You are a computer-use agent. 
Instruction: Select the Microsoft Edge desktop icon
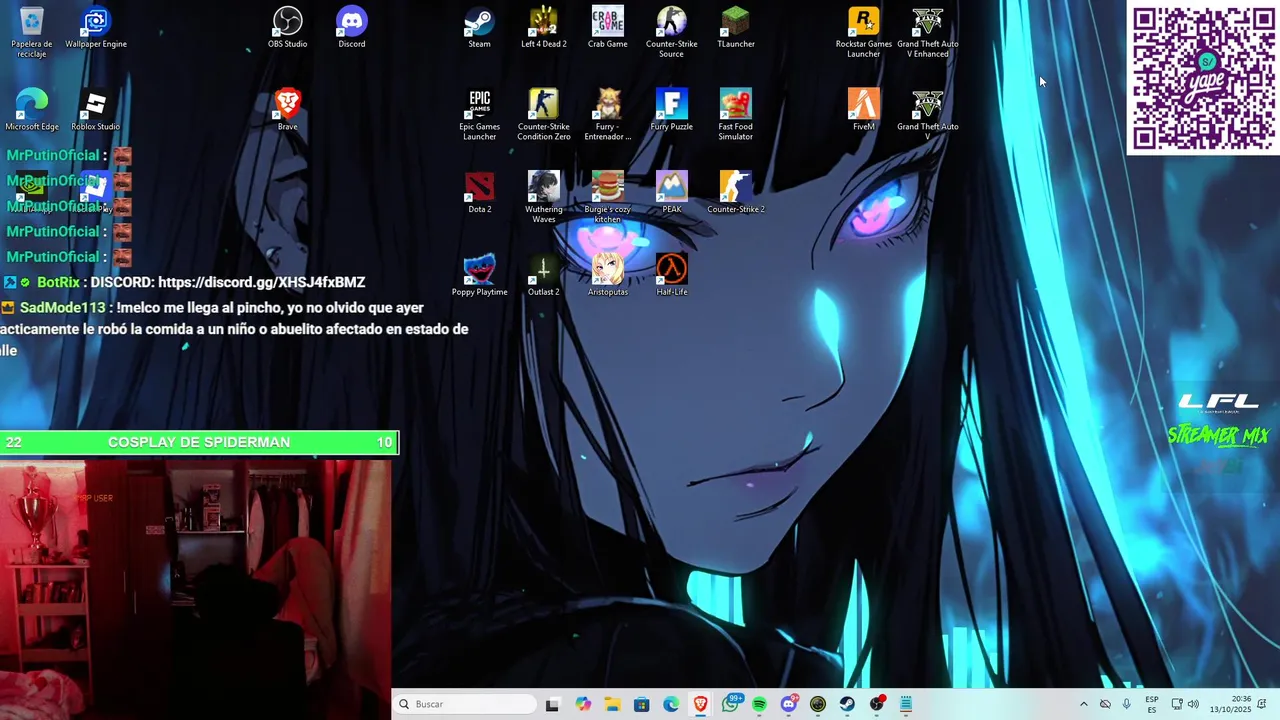click(32, 110)
